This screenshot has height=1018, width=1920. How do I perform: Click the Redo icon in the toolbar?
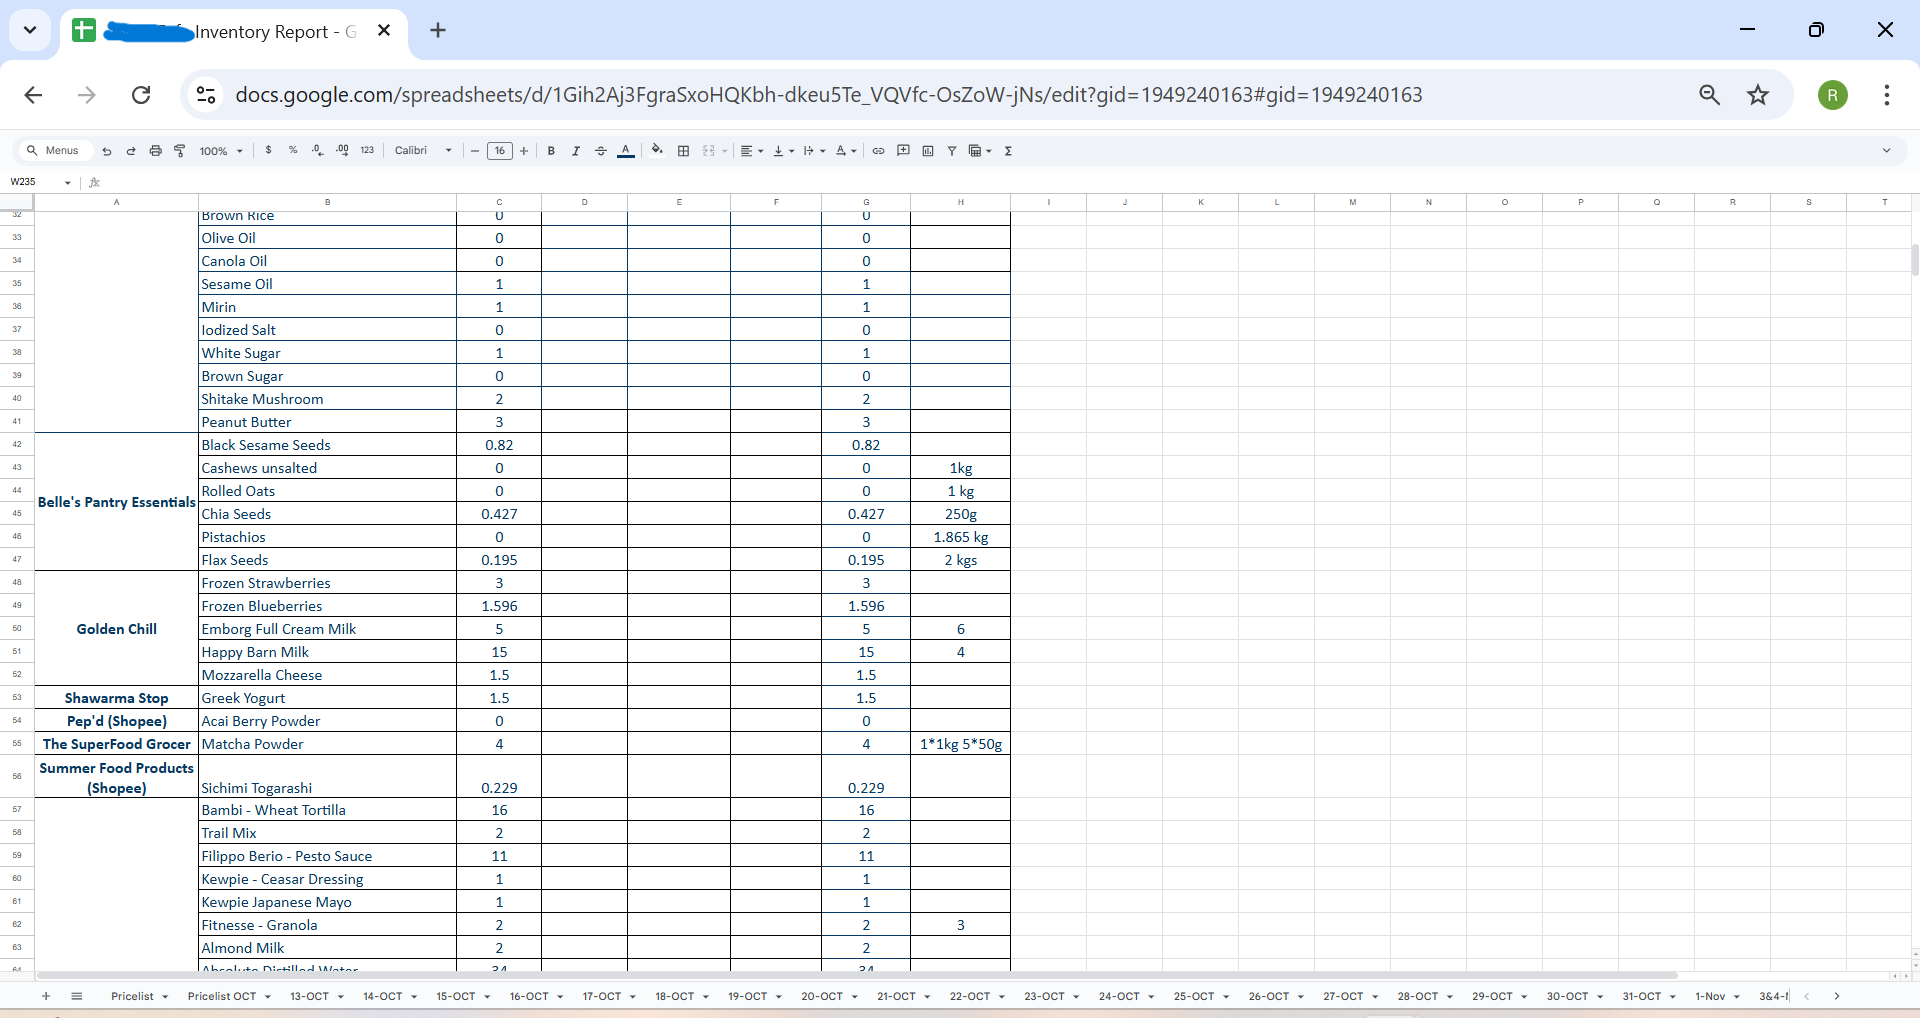(x=131, y=151)
